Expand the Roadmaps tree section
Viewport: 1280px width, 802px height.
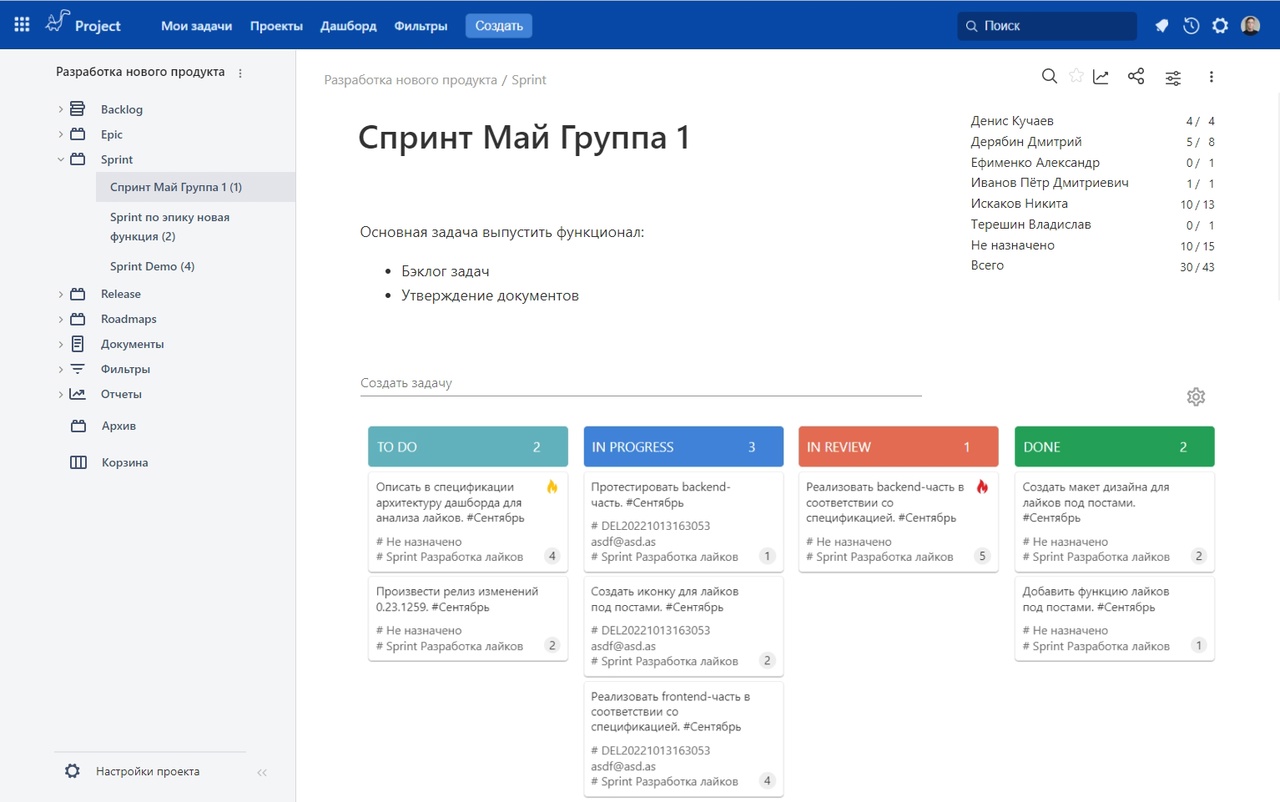point(61,319)
